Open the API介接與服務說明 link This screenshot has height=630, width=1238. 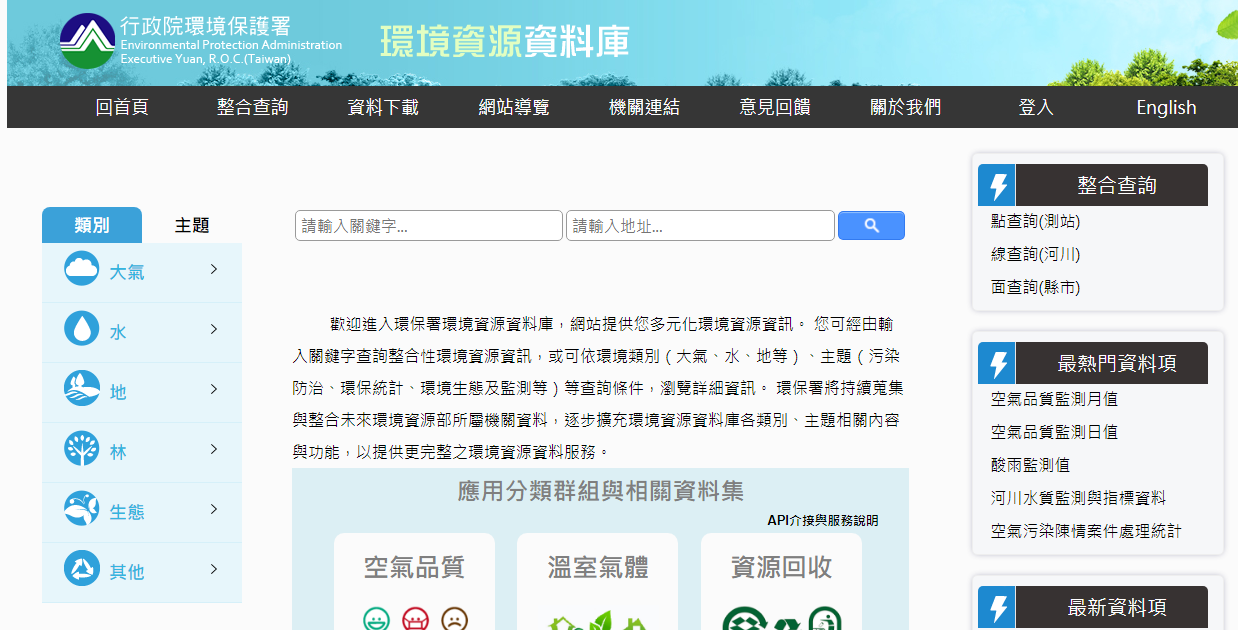[x=822, y=521]
